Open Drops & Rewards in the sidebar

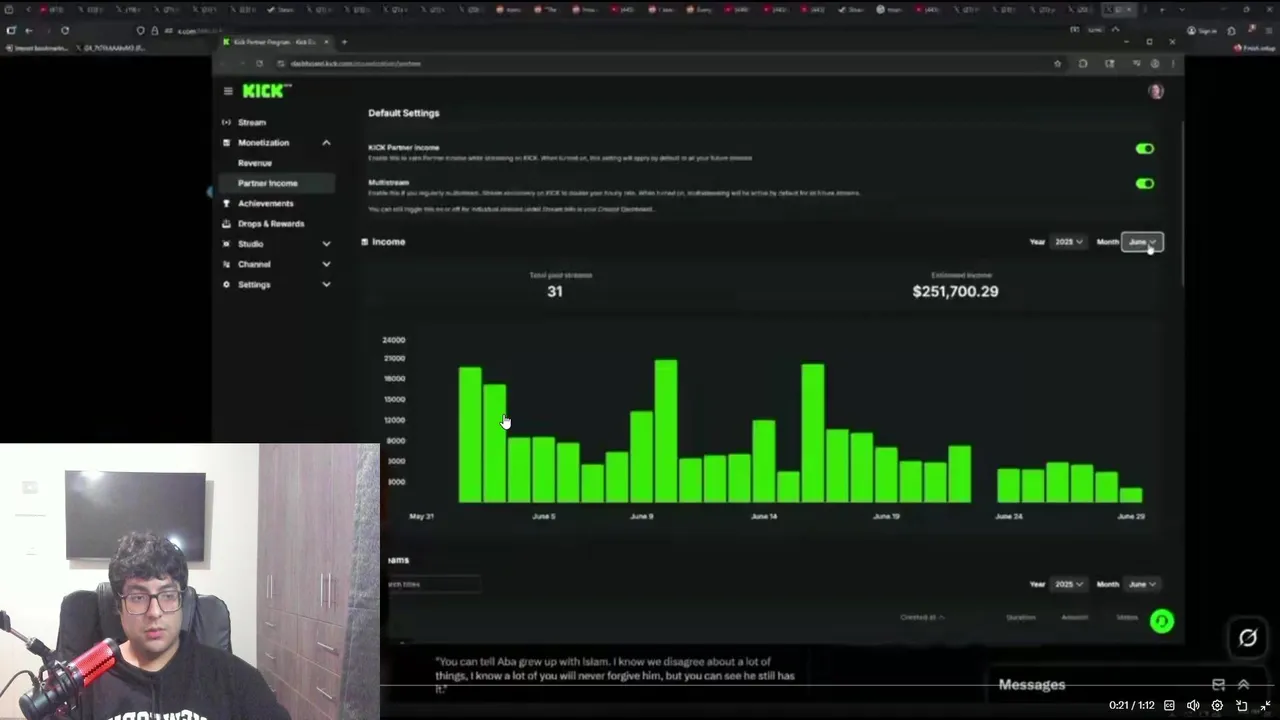270,224
